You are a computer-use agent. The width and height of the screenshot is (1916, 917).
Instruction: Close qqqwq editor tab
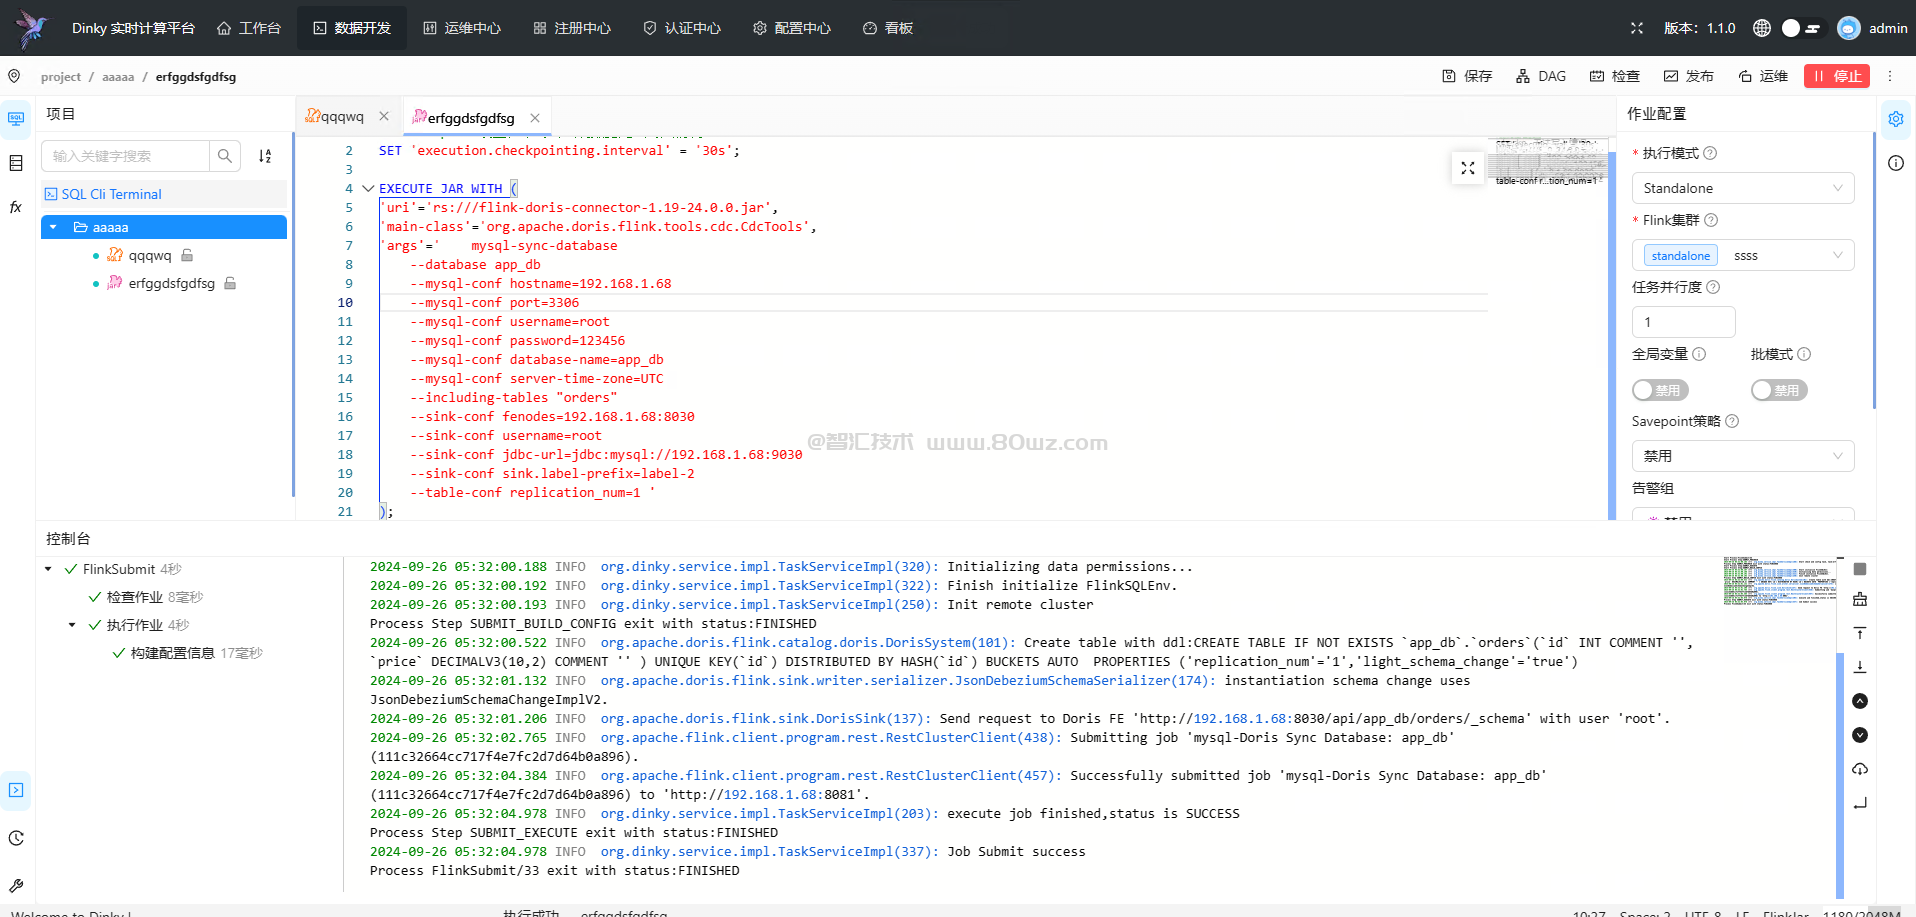pyautogui.click(x=384, y=116)
